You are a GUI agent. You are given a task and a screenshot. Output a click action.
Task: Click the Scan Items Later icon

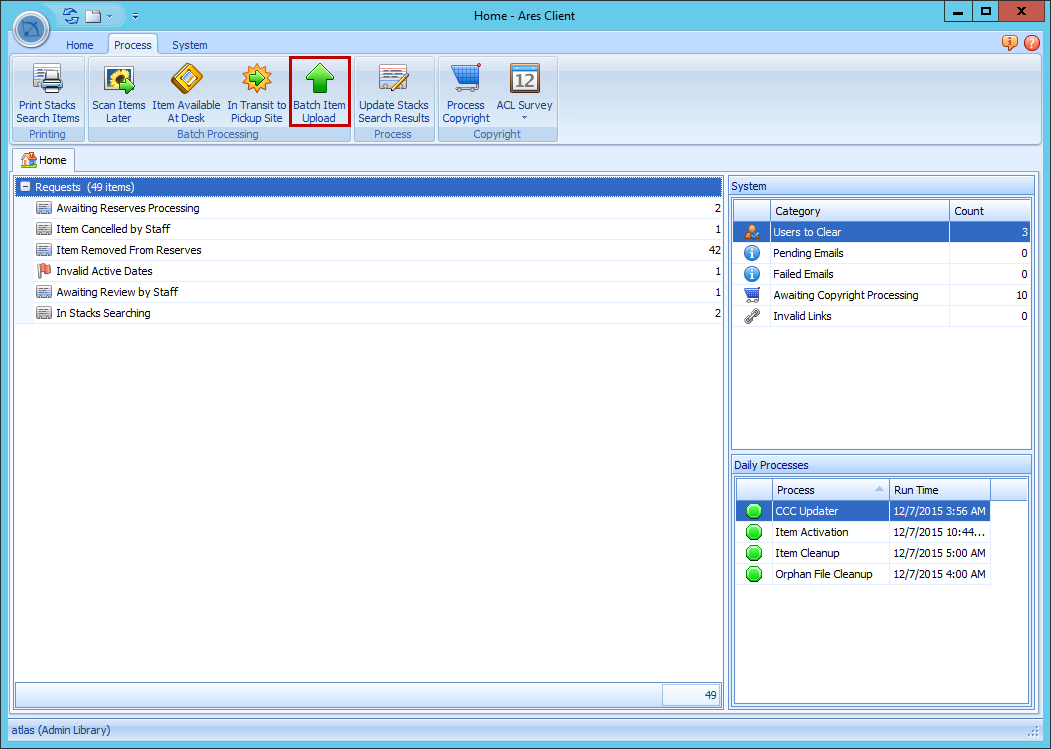(118, 80)
